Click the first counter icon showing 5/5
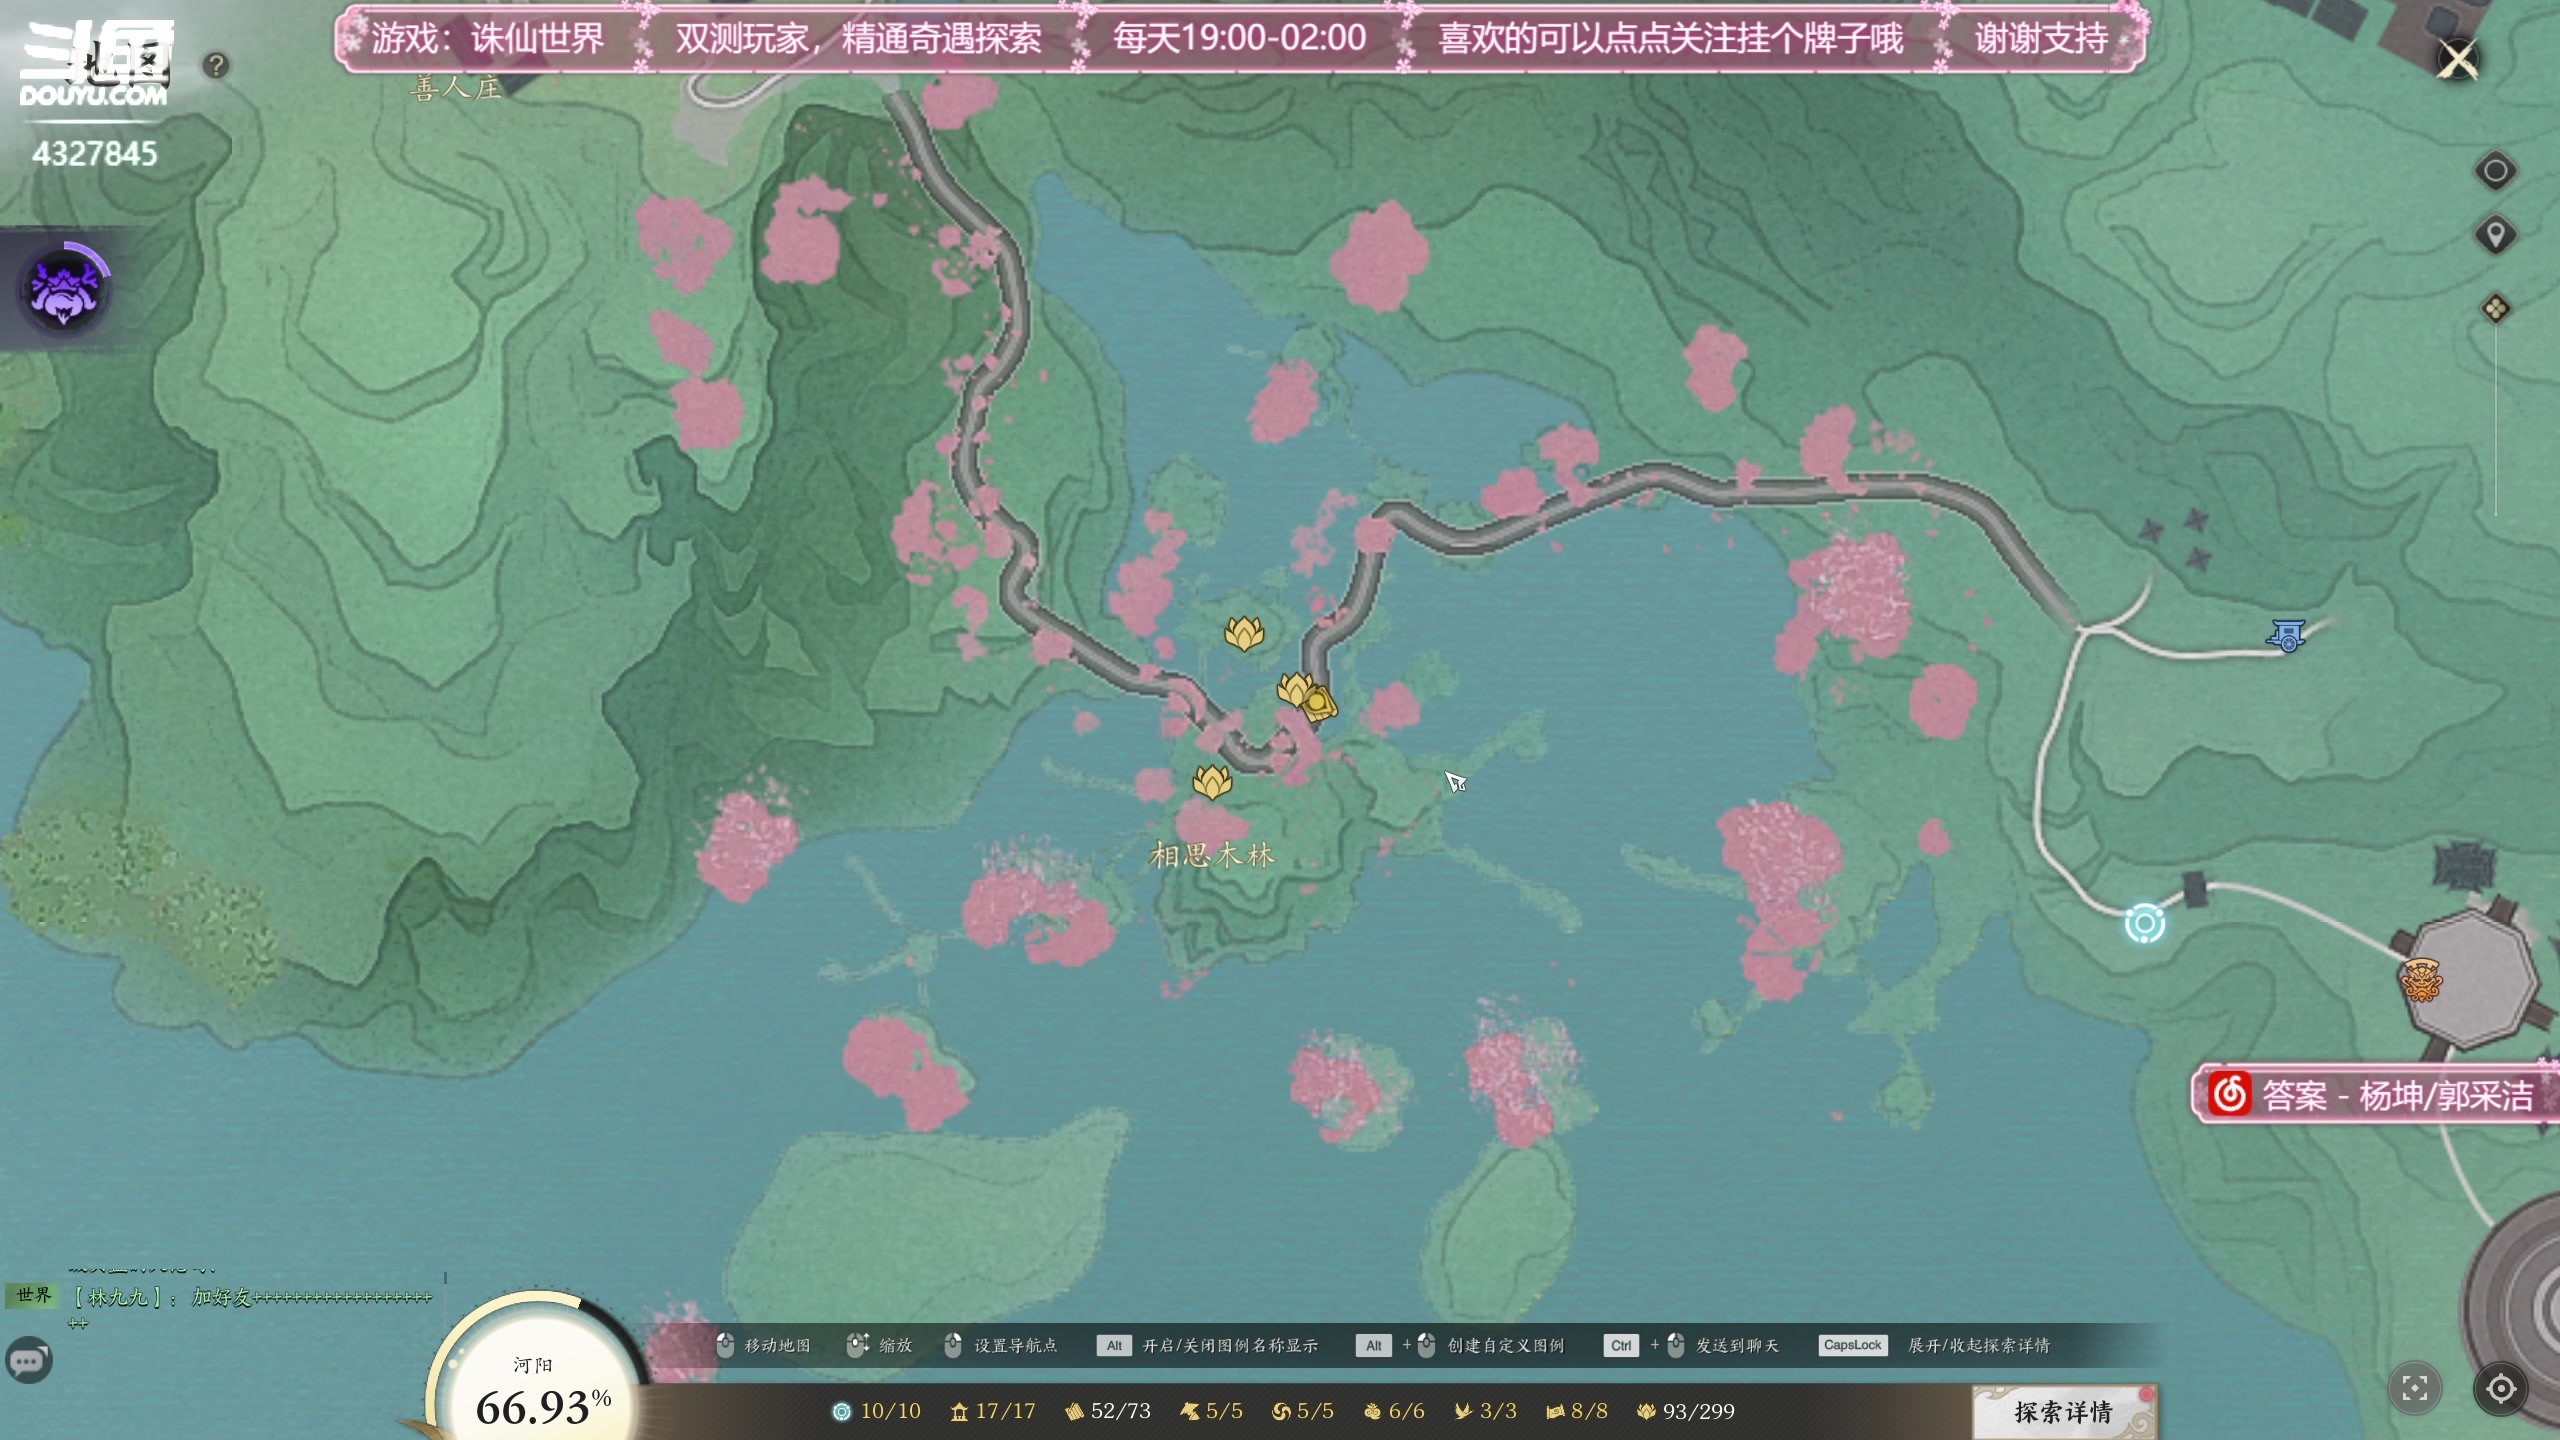 (1190, 1411)
